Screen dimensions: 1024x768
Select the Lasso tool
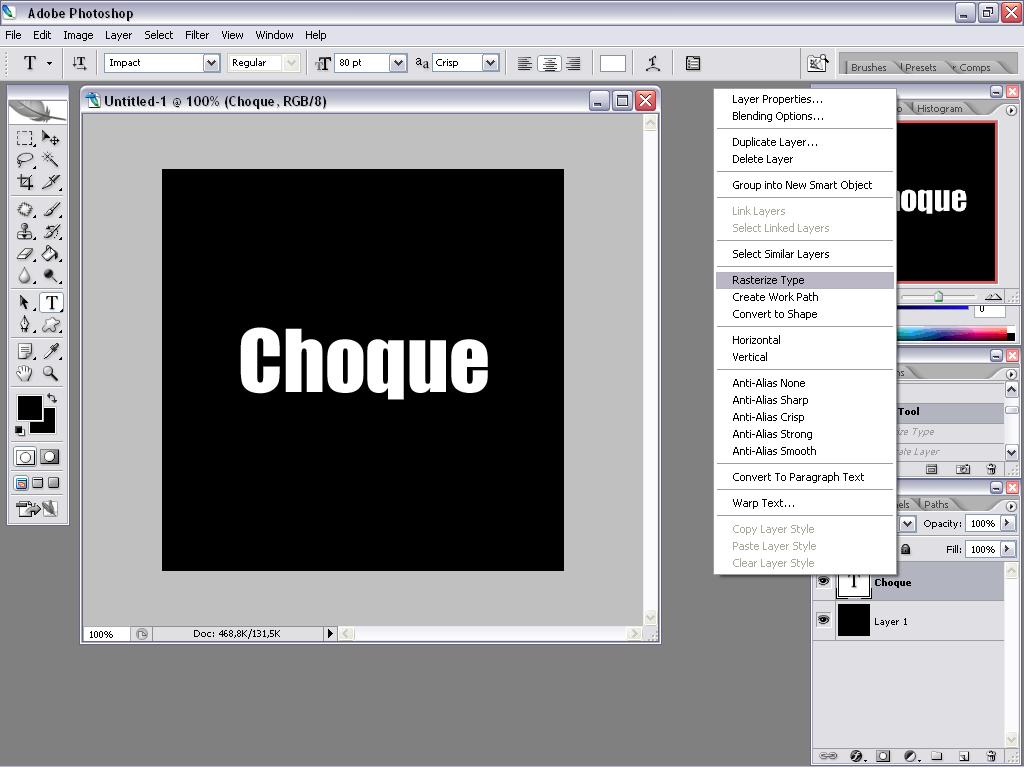tap(25, 160)
